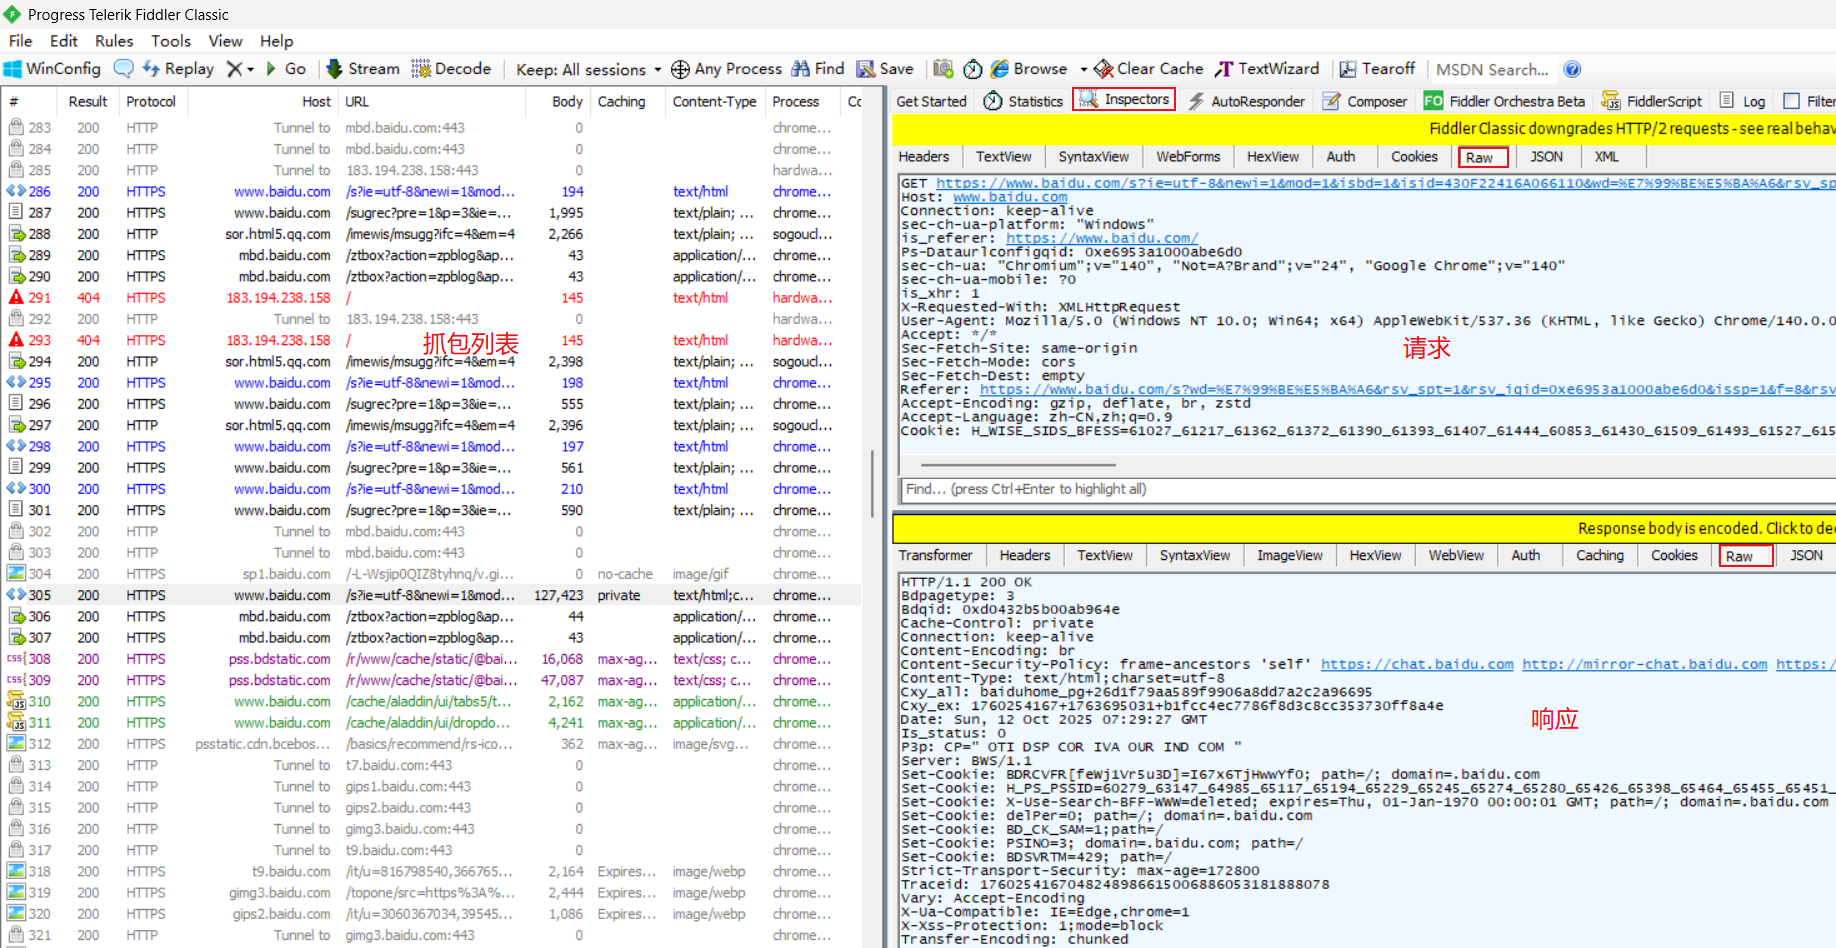
Task: Select session 304 sp1.baidu.com row
Action: [x=432, y=574]
